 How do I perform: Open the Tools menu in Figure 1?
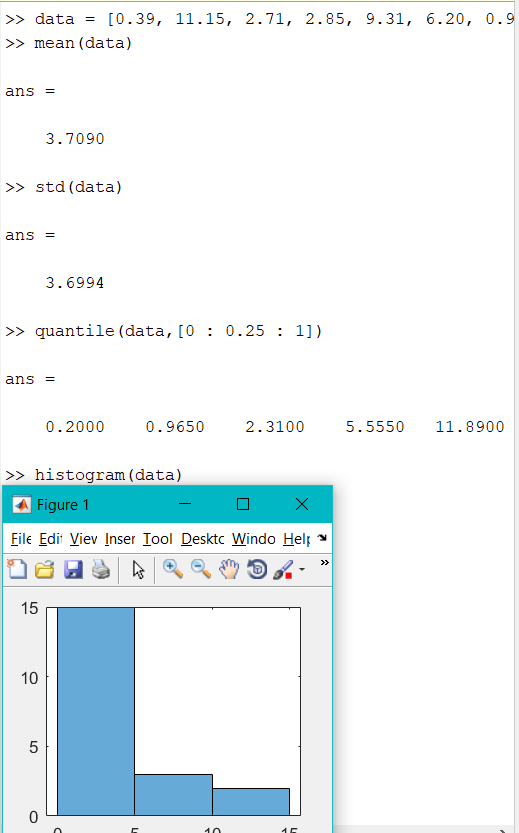point(158,539)
